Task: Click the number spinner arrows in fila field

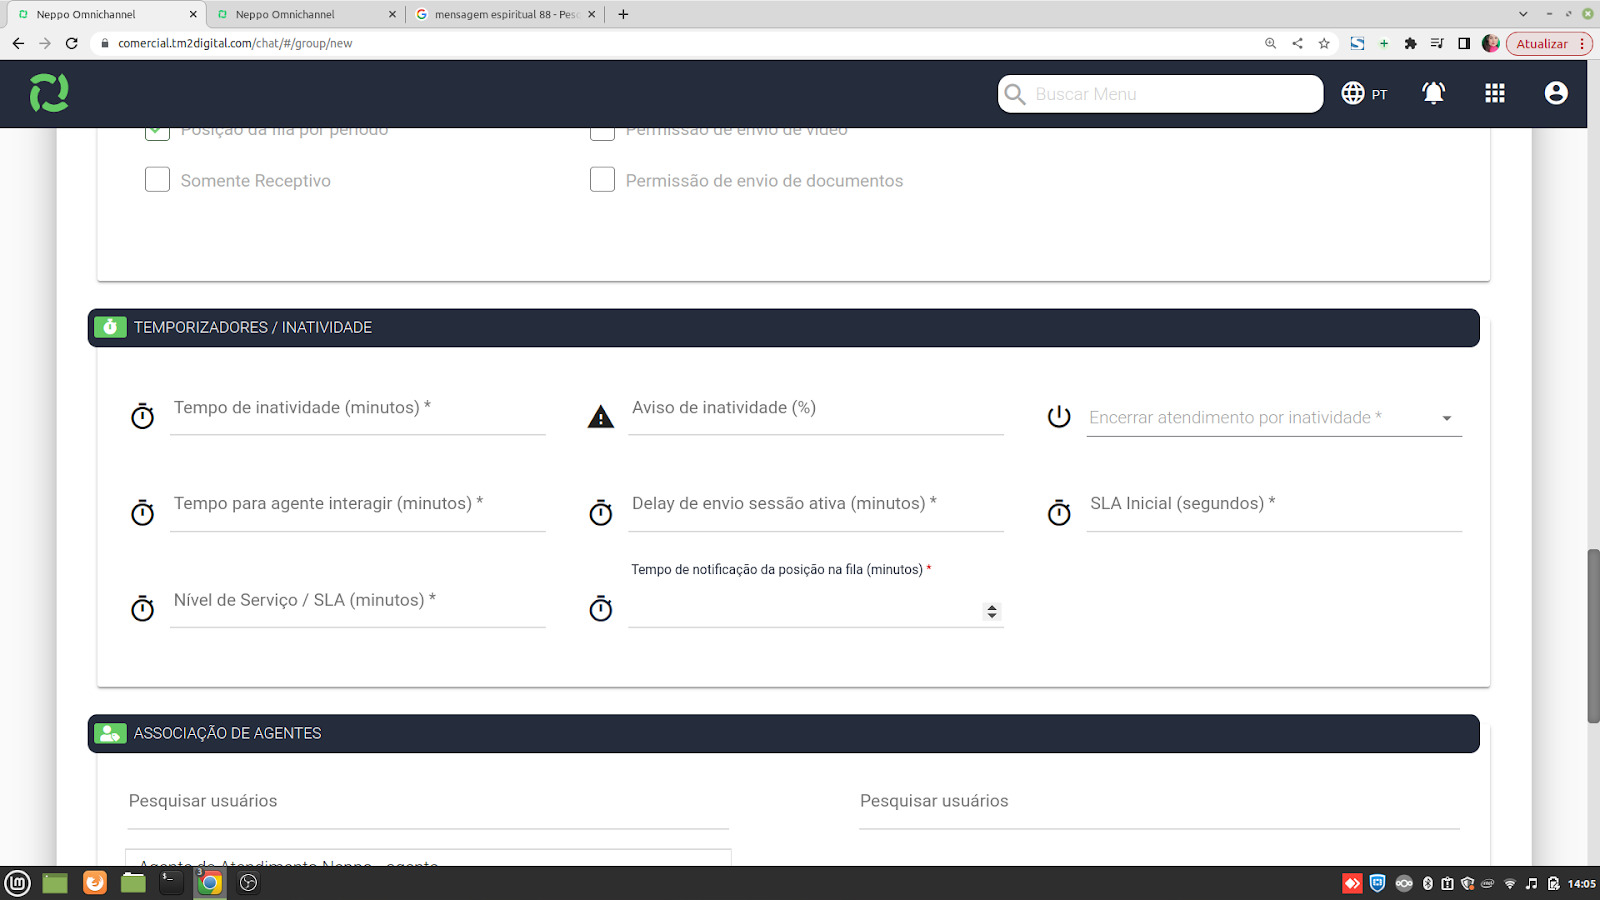Action: pos(991,611)
